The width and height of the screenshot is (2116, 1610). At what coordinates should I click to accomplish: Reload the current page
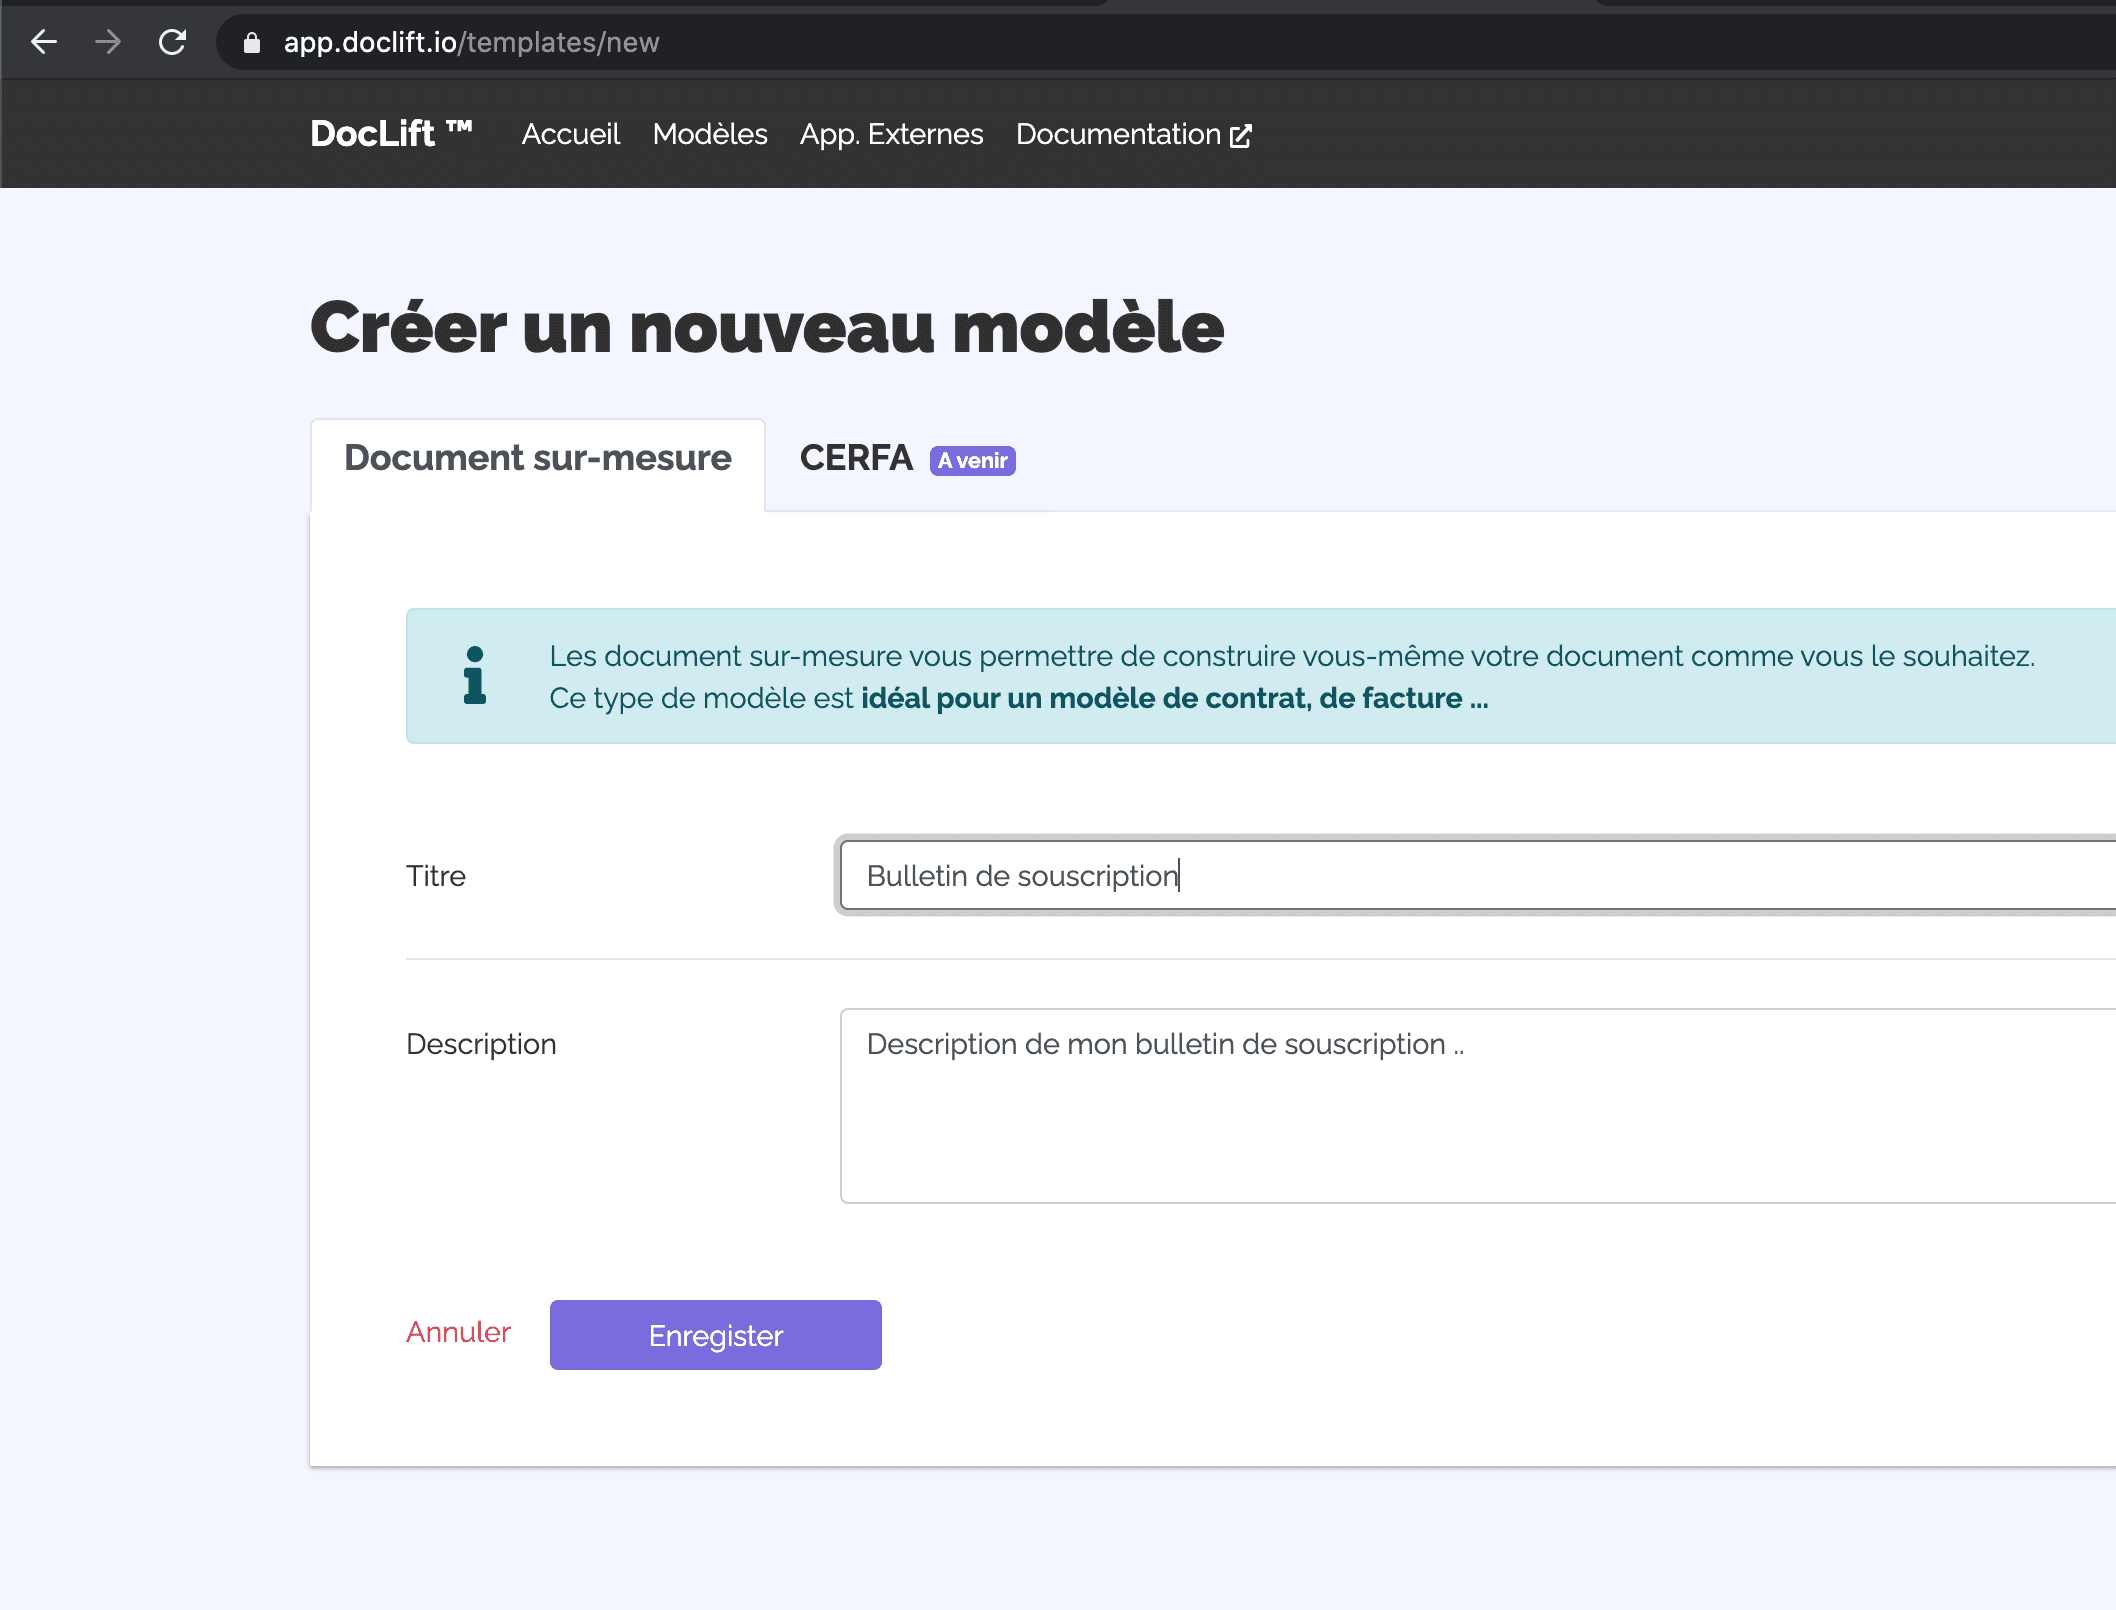tap(172, 42)
